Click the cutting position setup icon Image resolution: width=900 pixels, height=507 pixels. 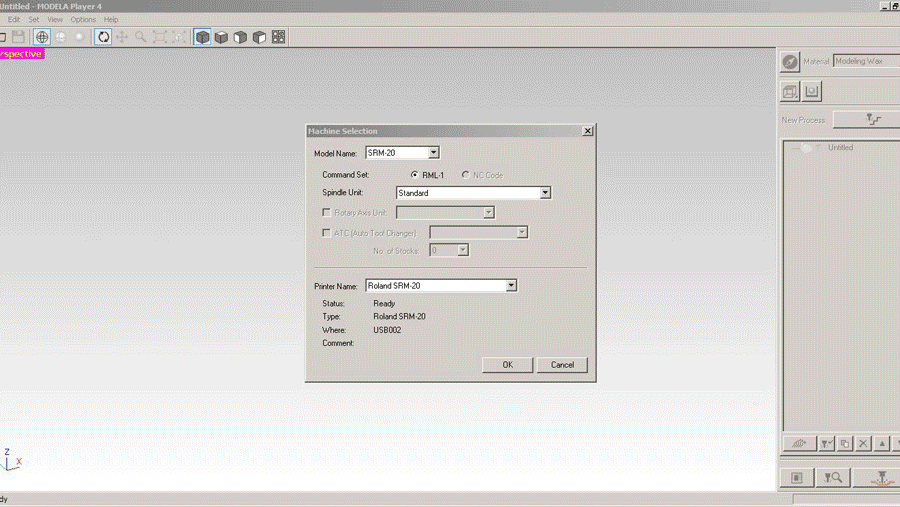pyautogui.click(x=797, y=478)
